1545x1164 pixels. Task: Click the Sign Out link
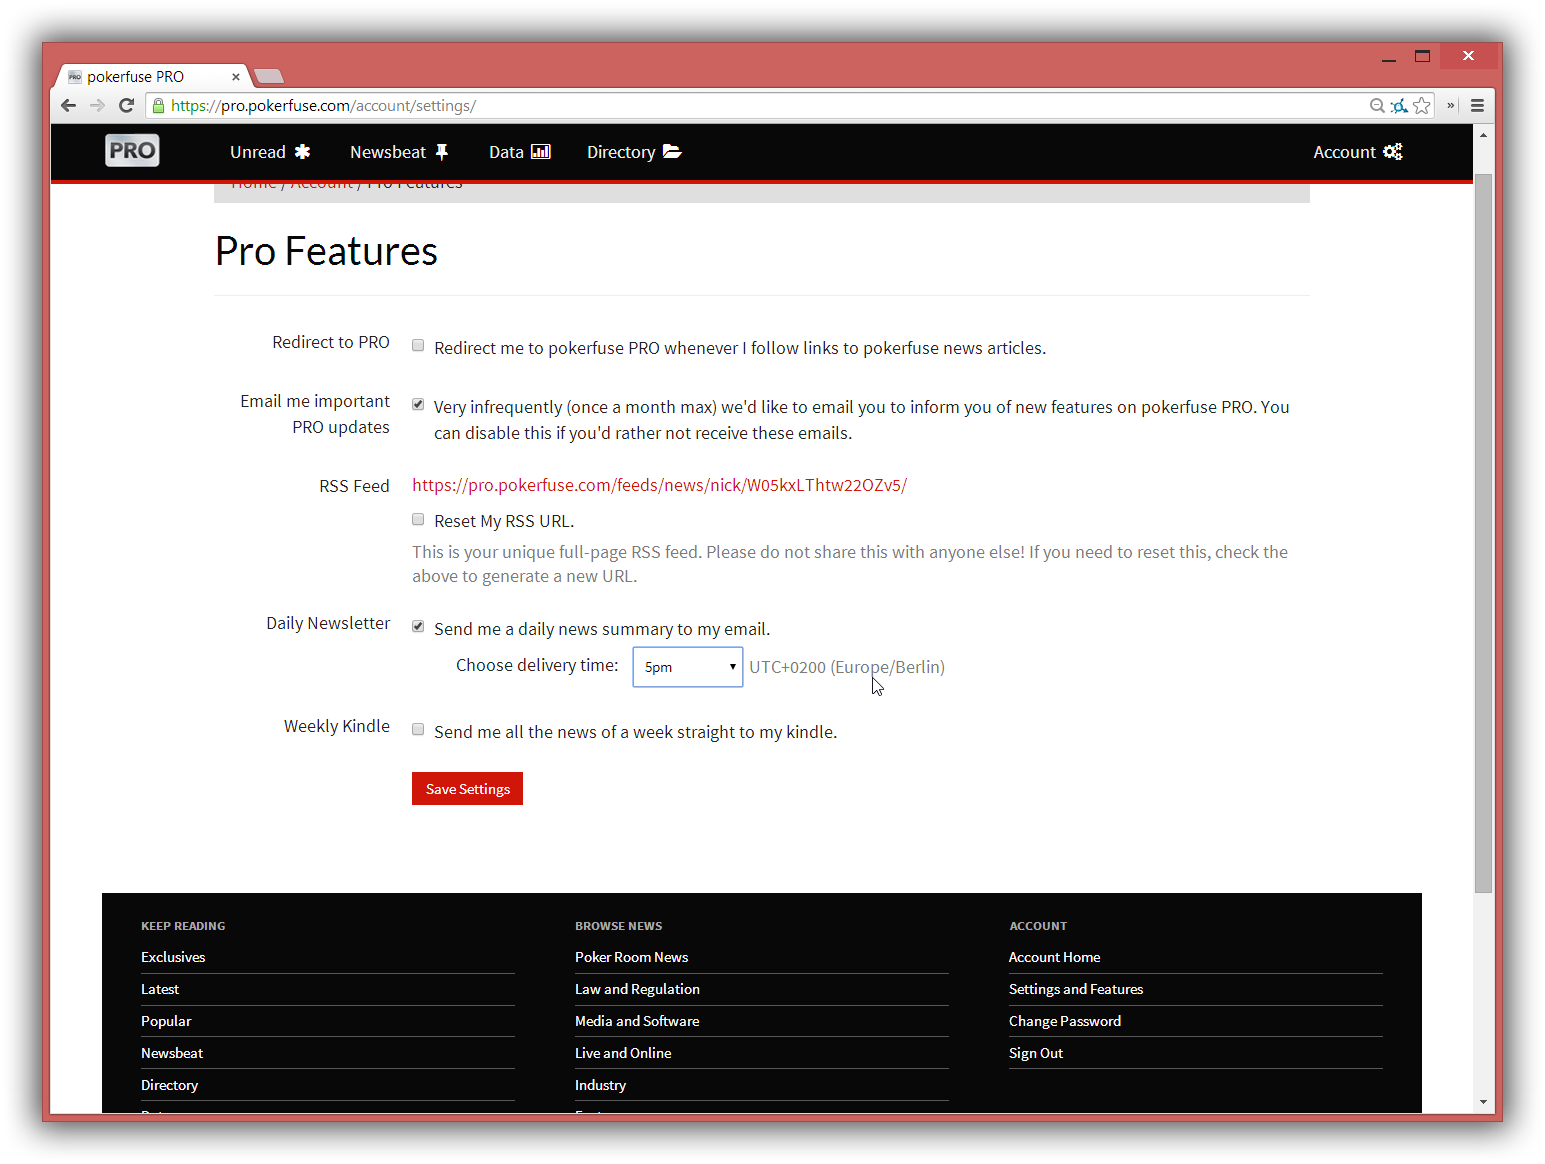pyautogui.click(x=1036, y=1053)
